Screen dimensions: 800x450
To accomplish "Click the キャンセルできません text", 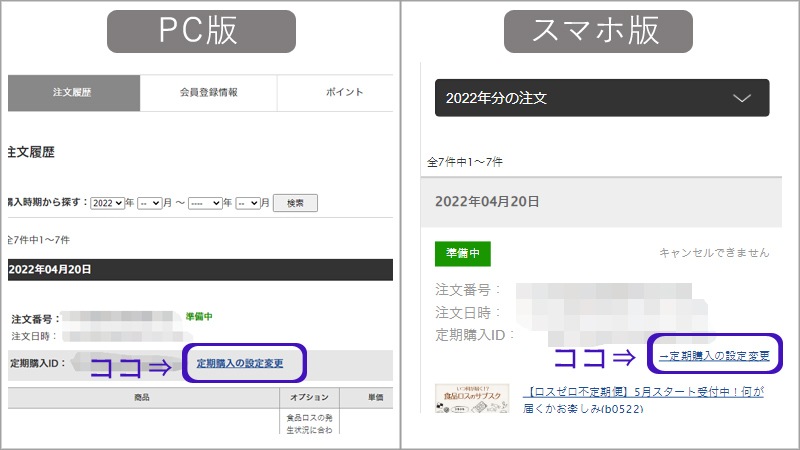I will coord(714,253).
